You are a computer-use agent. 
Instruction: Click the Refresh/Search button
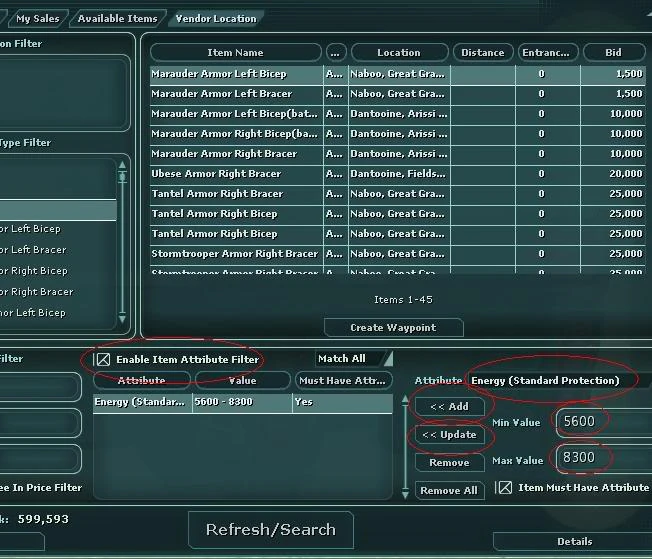coord(271,530)
